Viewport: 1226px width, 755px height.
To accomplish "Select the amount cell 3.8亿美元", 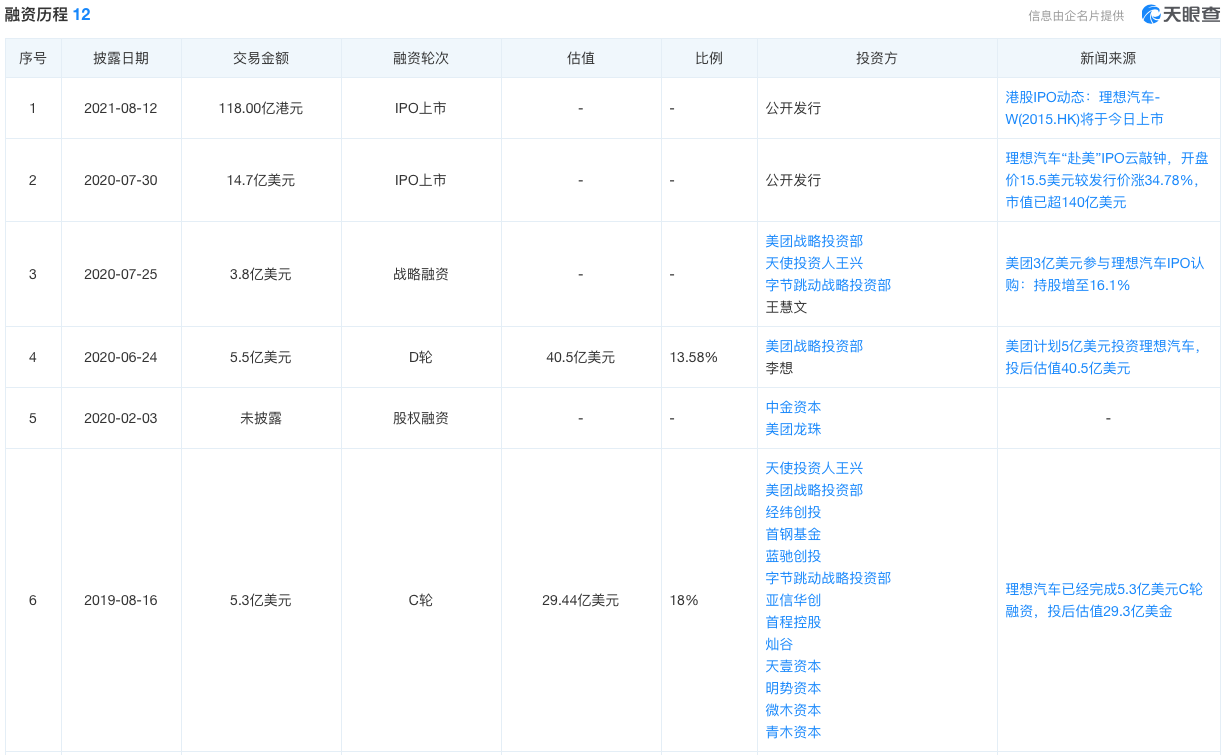I will [261, 274].
